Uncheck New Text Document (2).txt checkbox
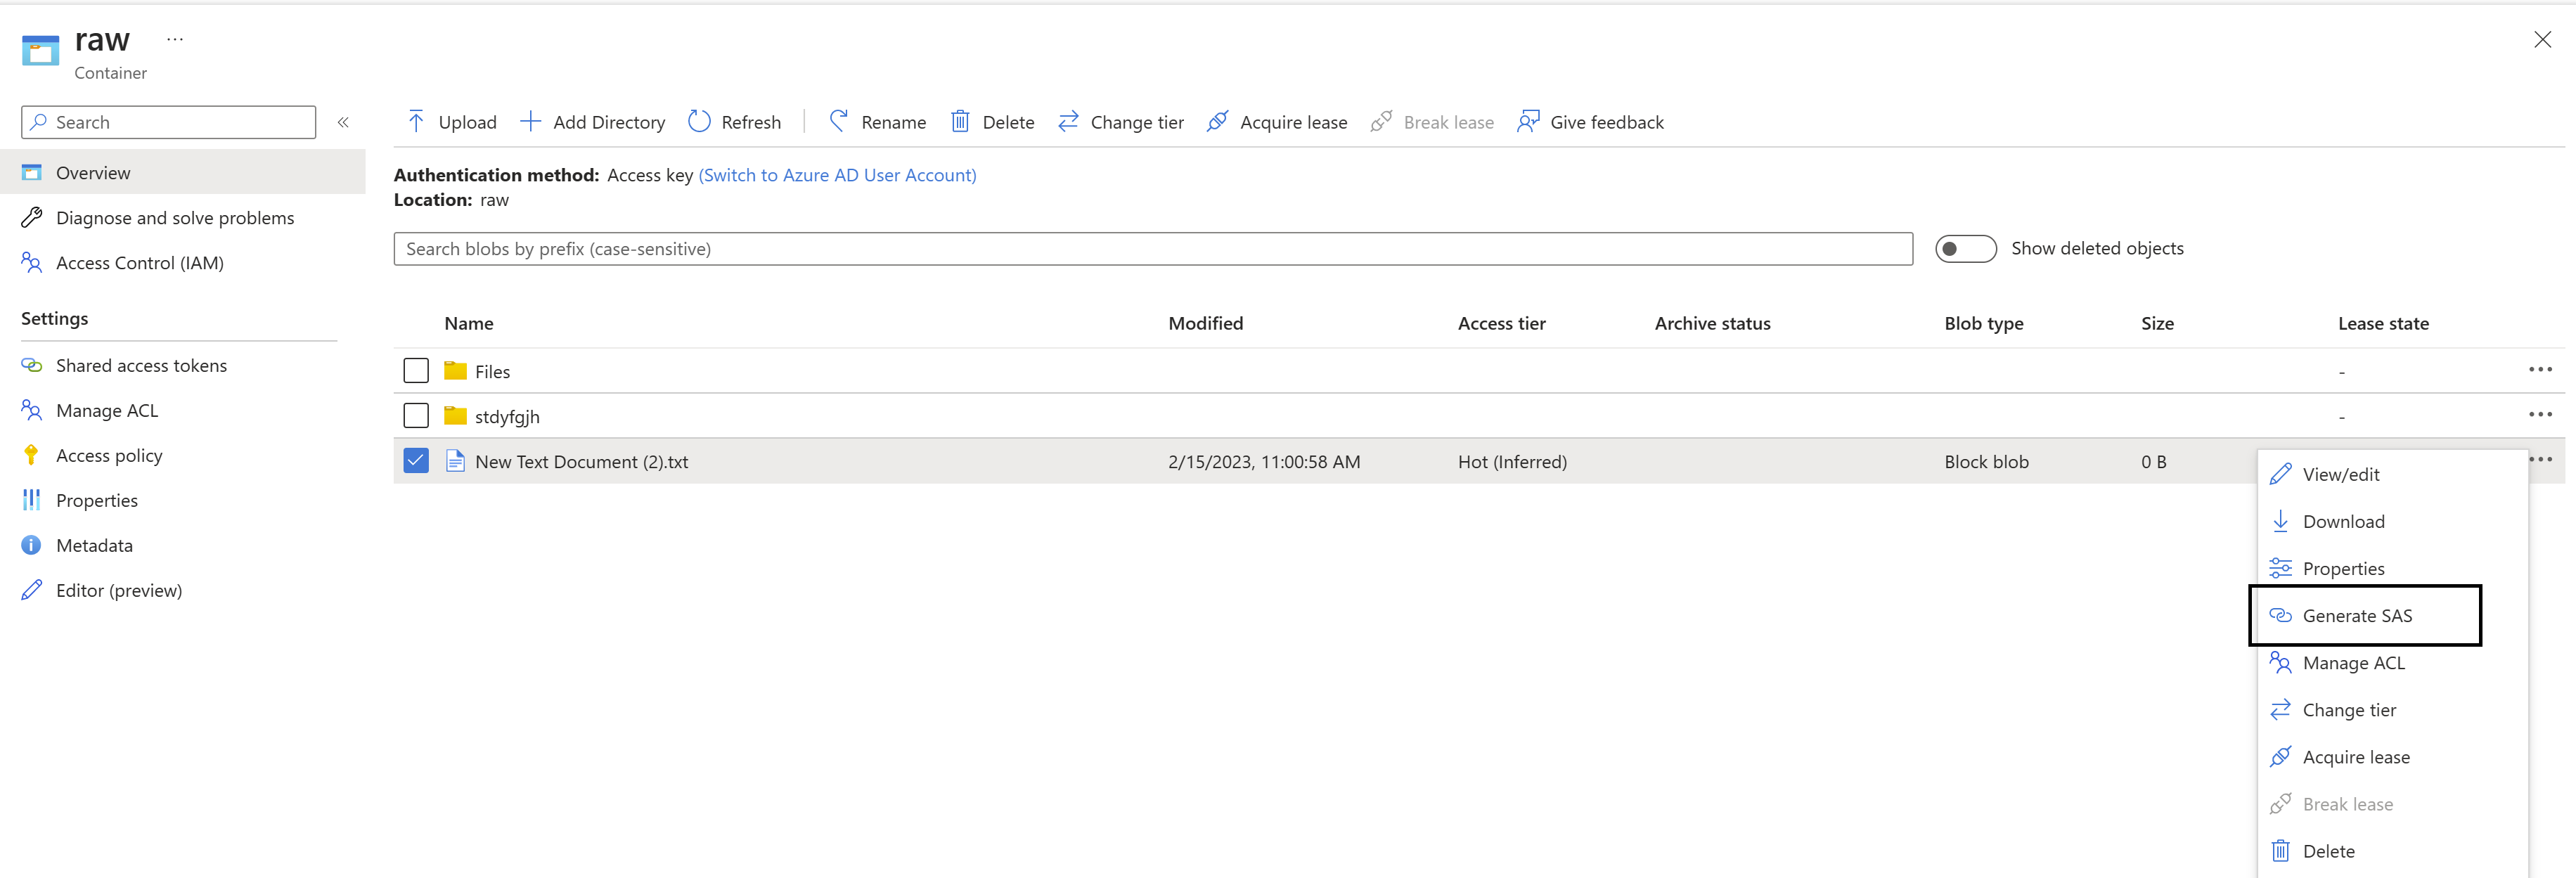The height and width of the screenshot is (878, 2576). (x=416, y=461)
